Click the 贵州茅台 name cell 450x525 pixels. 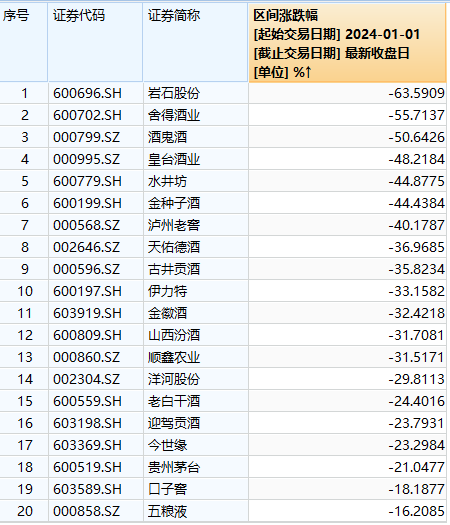(x=196, y=467)
